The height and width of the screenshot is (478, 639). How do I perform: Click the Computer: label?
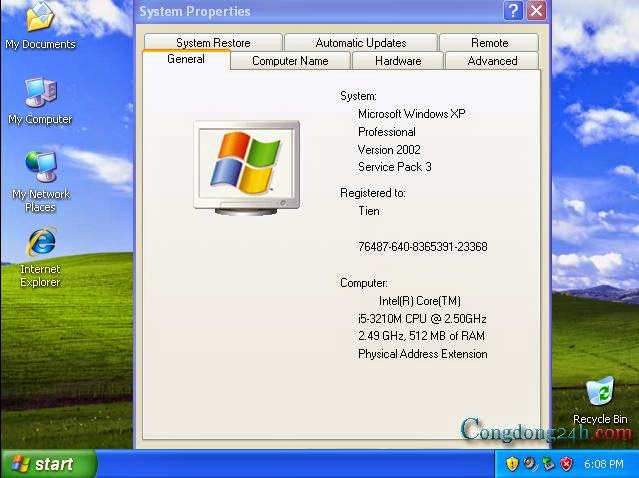pyautogui.click(x=364, y=283)
